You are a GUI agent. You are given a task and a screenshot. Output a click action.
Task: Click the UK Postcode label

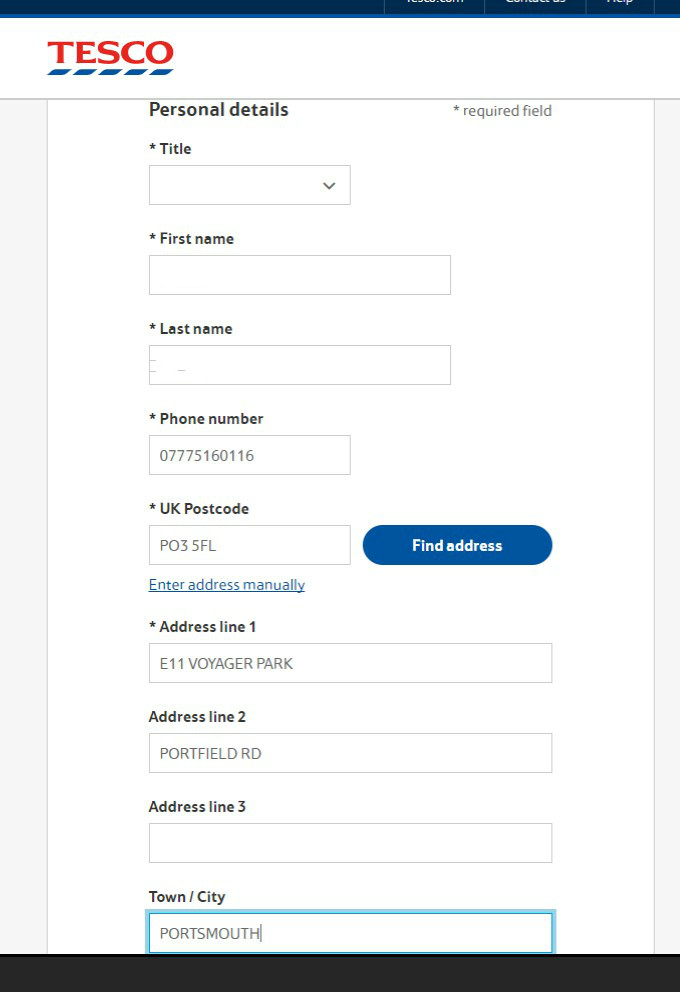pos(202,509)
